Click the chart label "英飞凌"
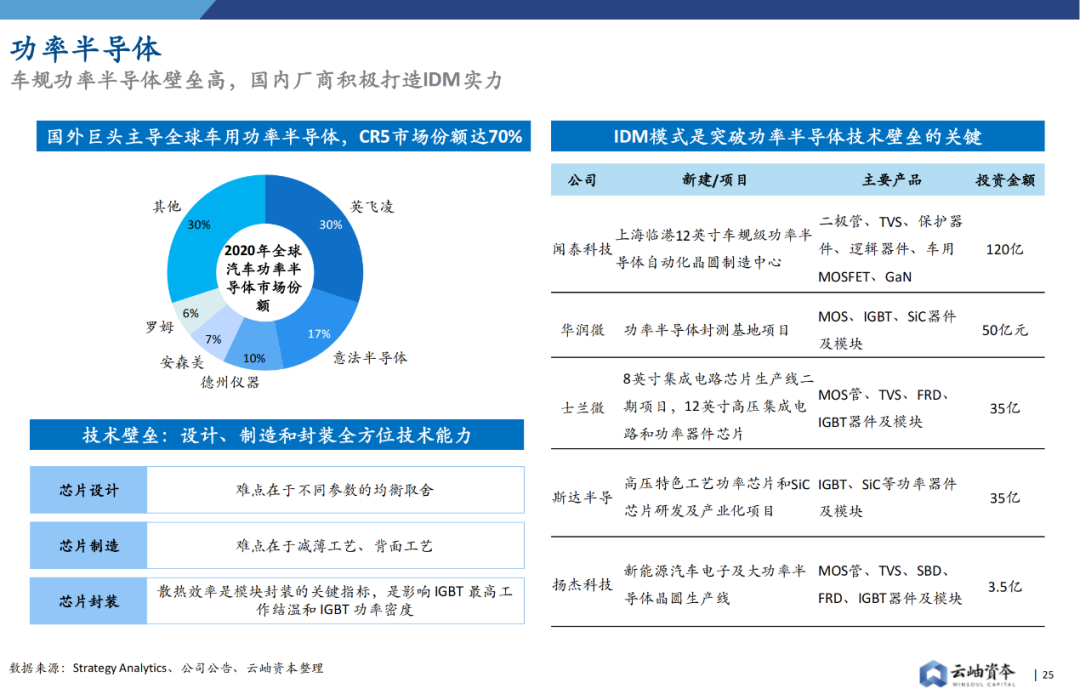1080x694 pixels. tap(372, 207)
